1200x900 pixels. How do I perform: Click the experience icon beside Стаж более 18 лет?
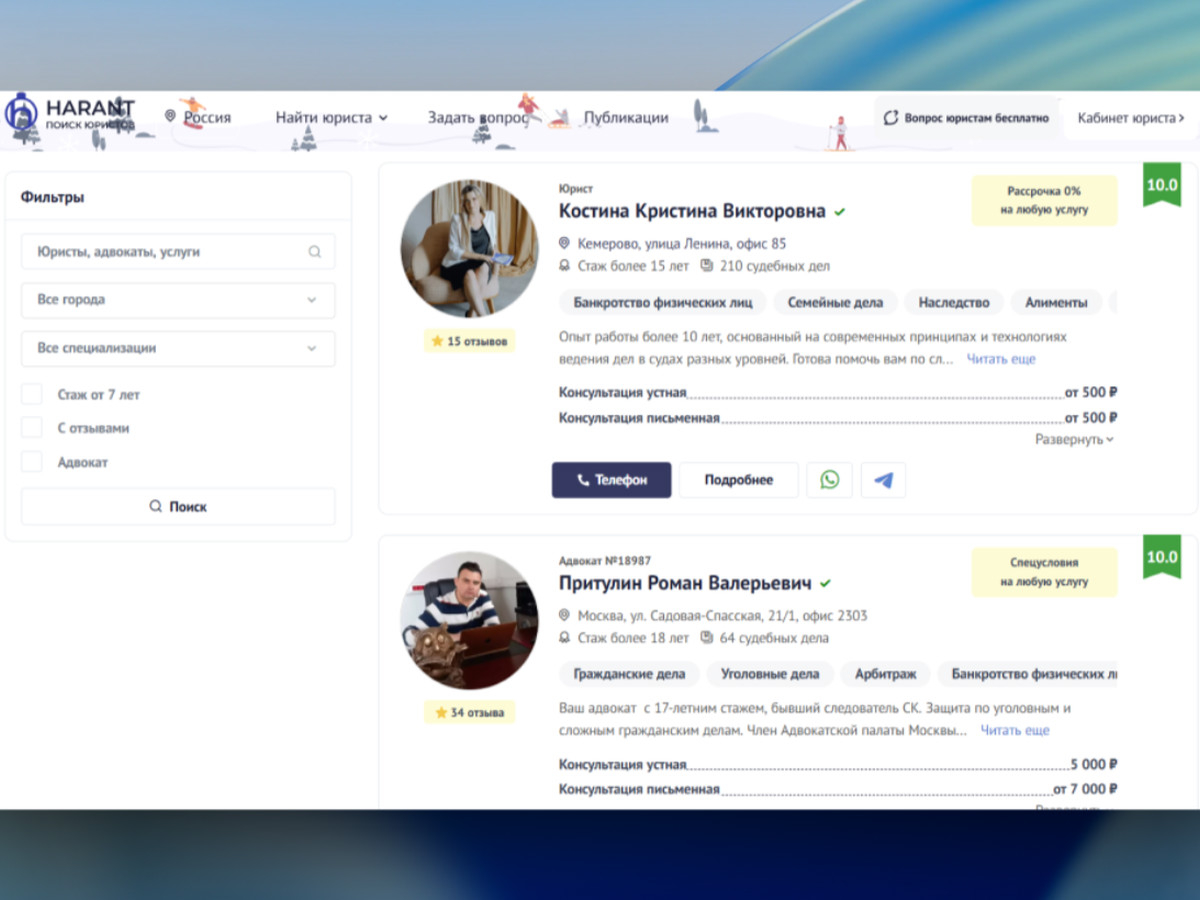tap(564, 638)
